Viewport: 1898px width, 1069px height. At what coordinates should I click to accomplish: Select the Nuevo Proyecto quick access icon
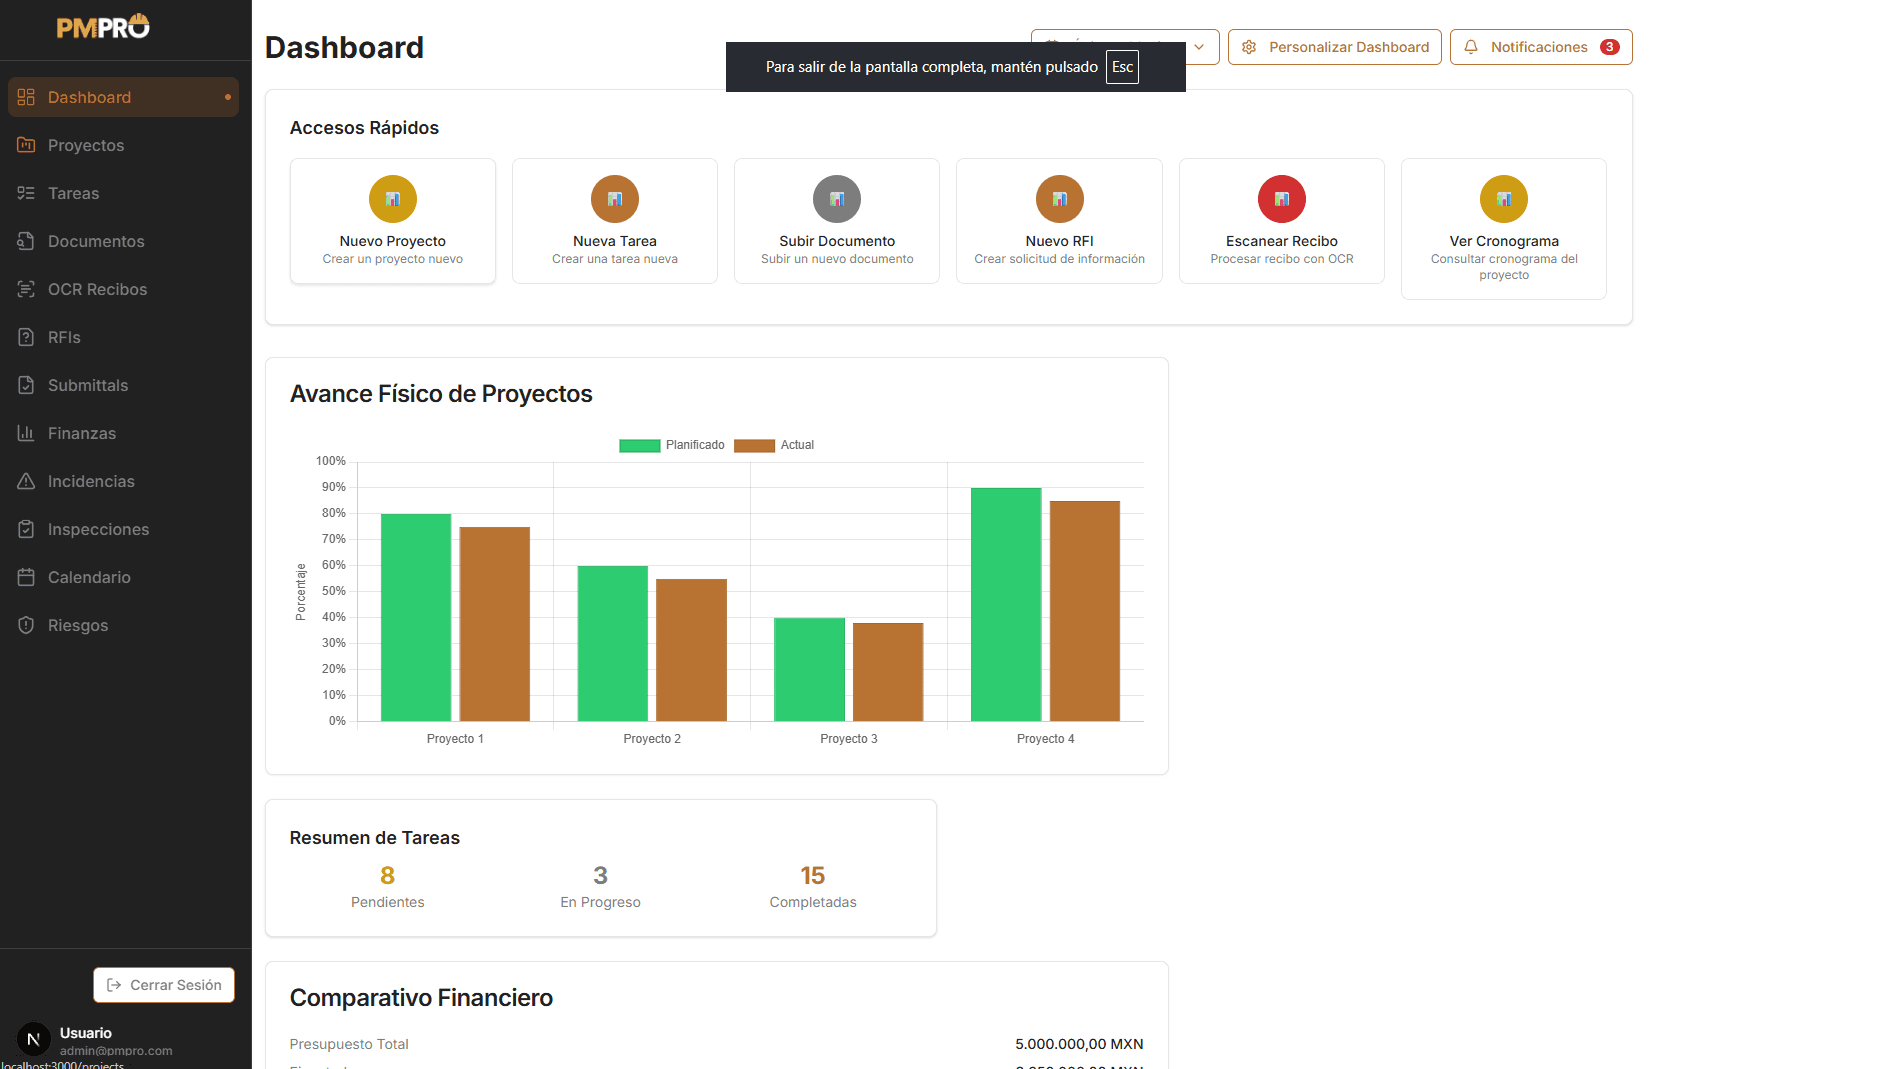[x=392, y=199]
